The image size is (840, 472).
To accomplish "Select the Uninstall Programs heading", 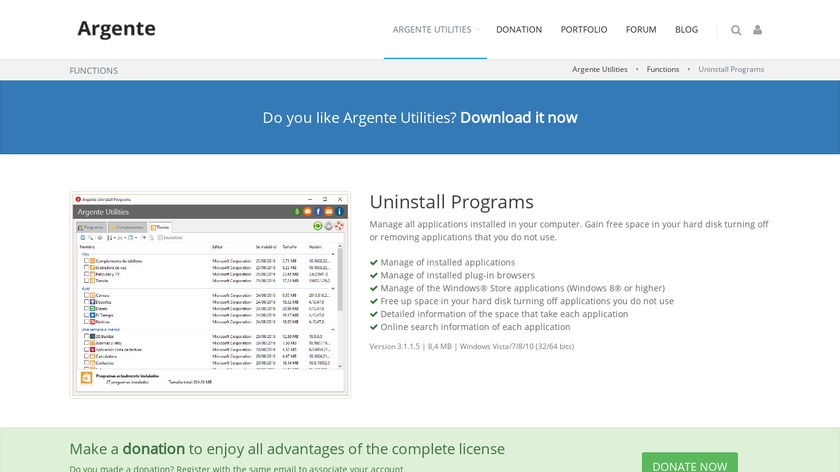I will pos(452,202).
